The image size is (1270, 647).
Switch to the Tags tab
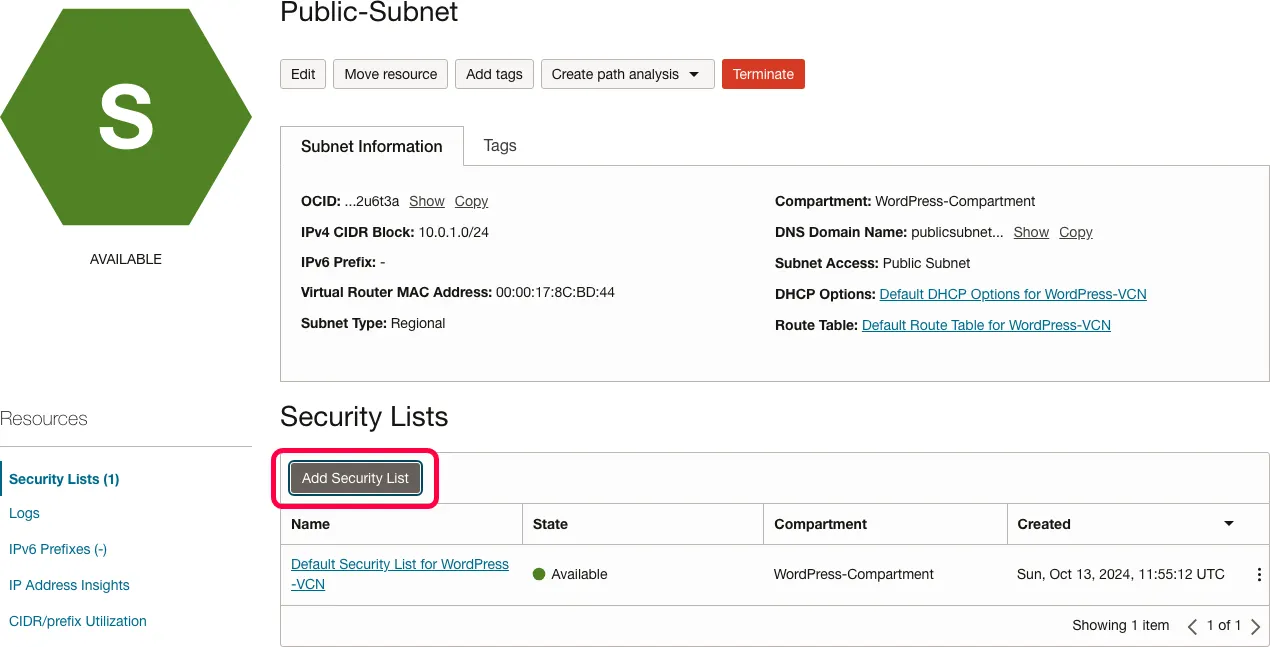(500, 146)
